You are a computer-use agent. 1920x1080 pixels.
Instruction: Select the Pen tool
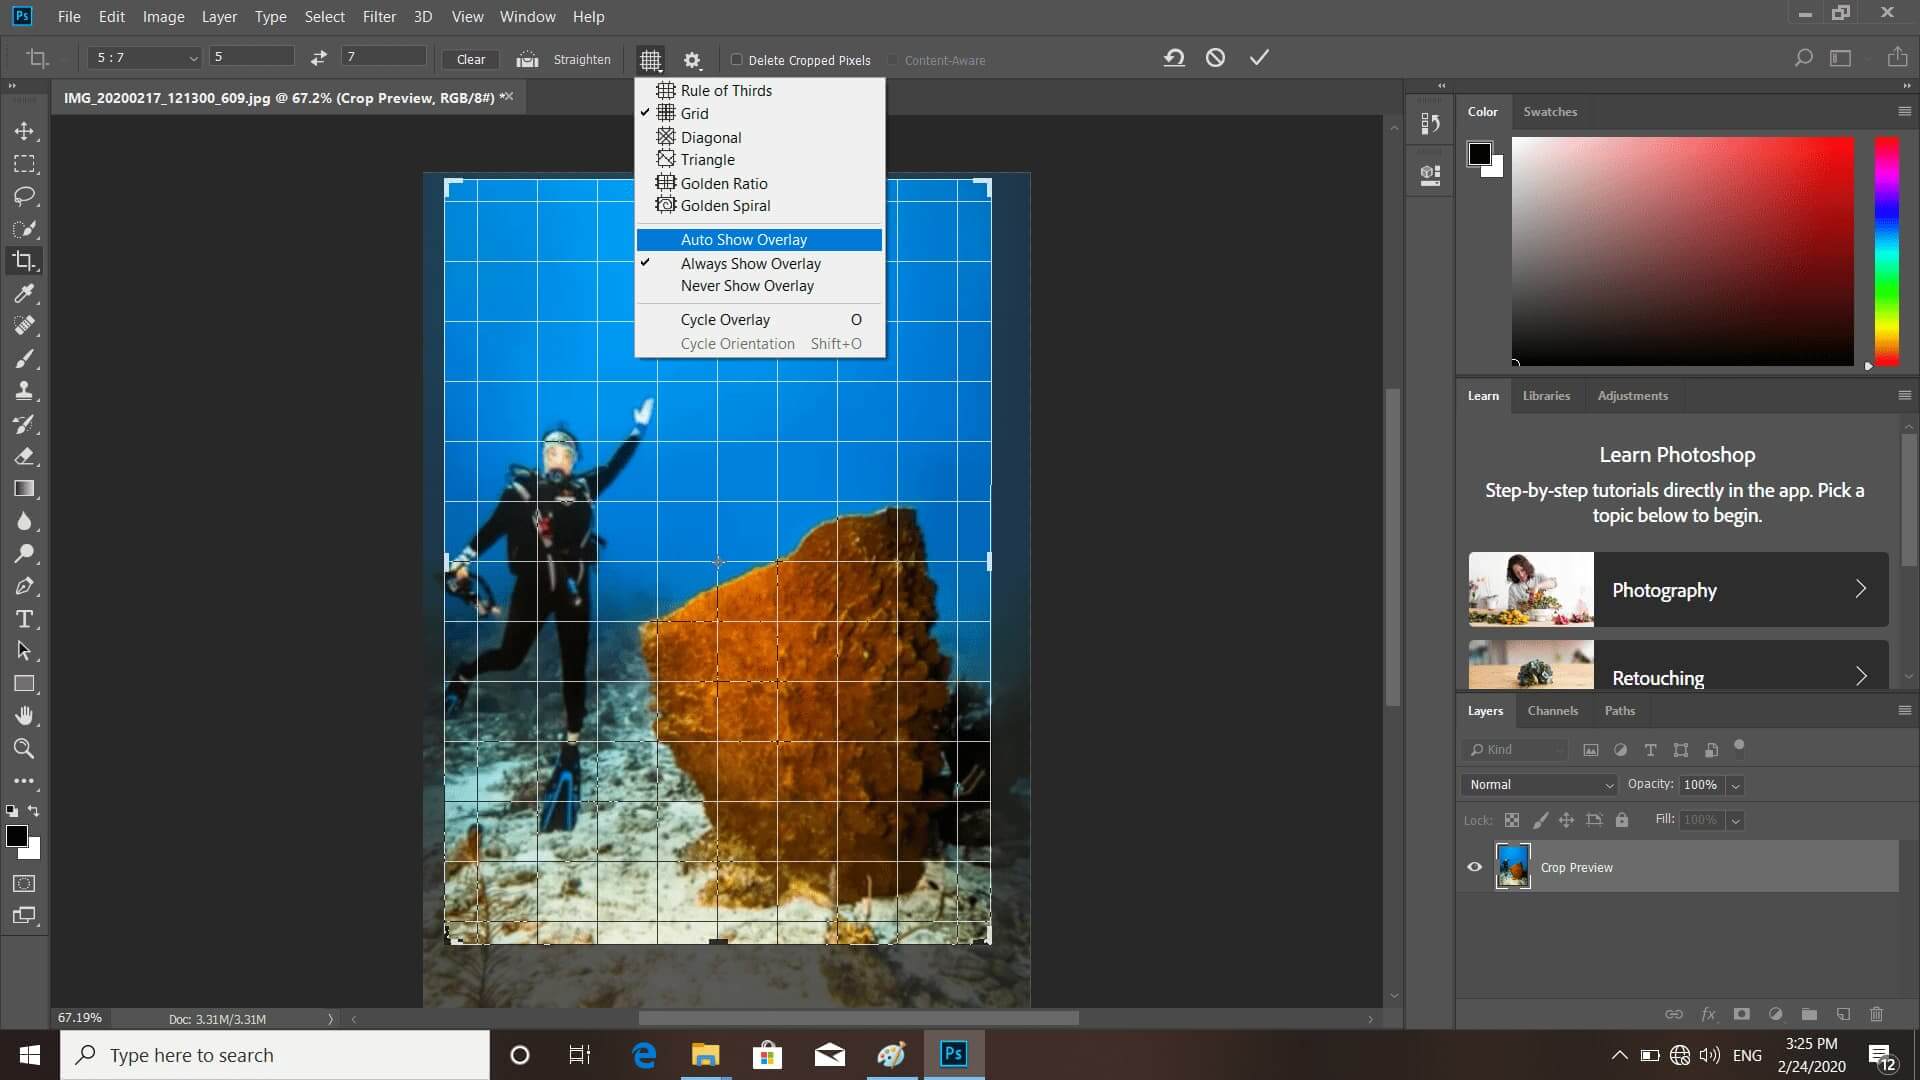coord(24,586)
